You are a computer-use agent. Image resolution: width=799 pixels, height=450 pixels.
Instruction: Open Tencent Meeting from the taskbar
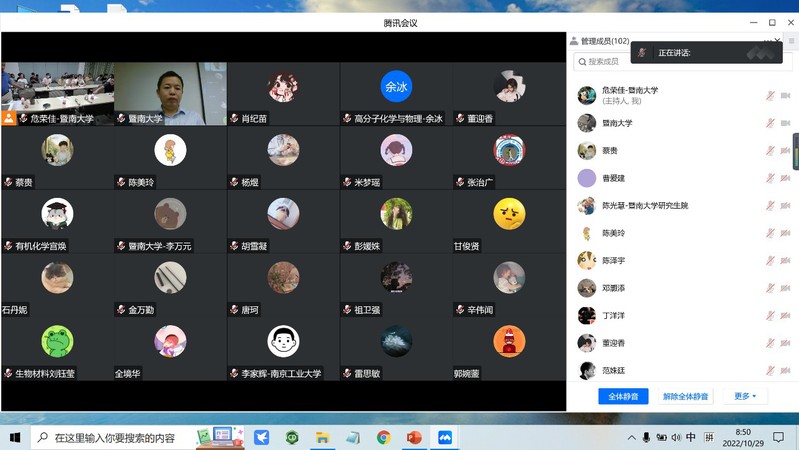tap(445, 438)
